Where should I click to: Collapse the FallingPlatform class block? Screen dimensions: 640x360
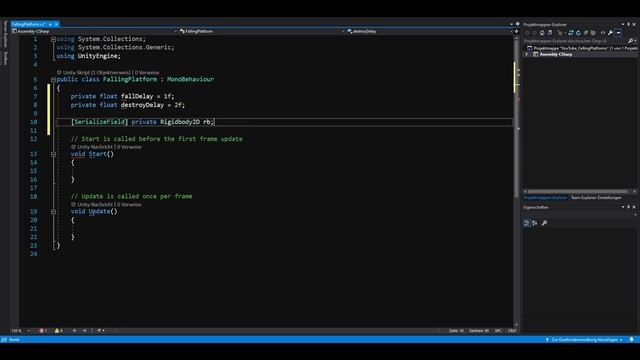tap(53, 80)
